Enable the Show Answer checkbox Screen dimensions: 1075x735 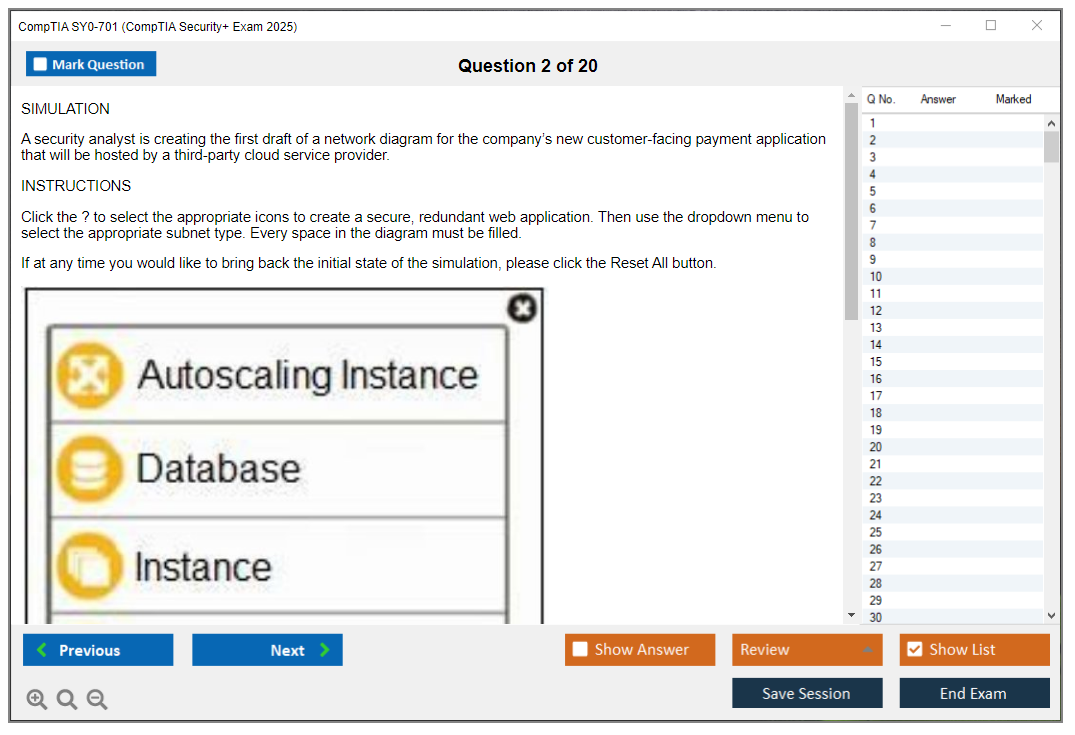point(580,650)
